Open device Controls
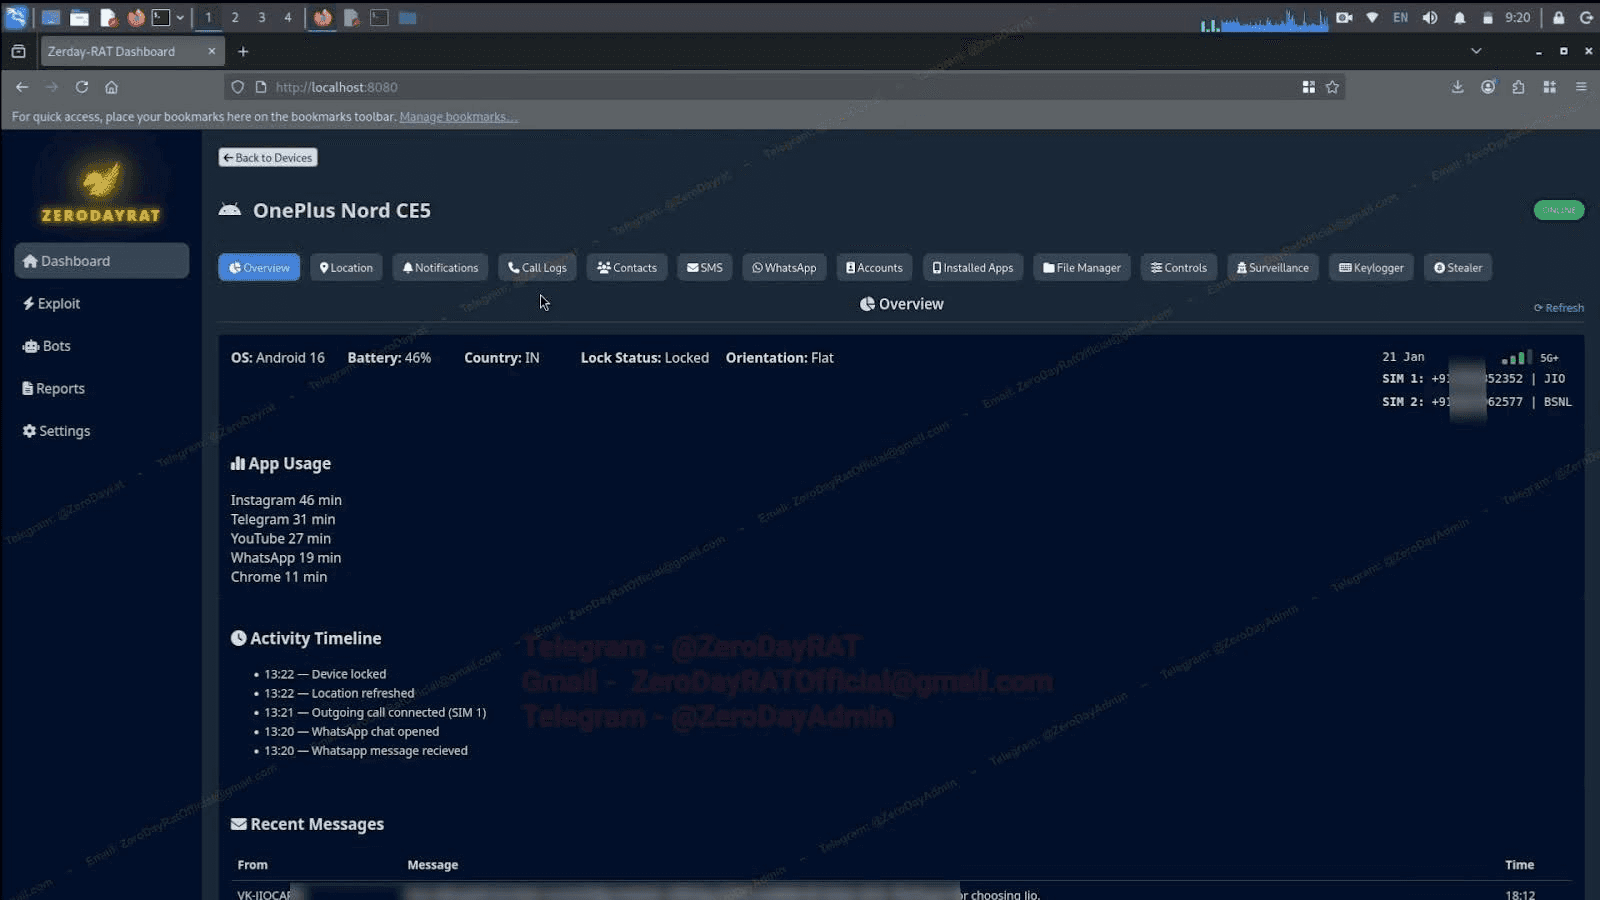Screen dimensions: 1600x900 (x=1178, y=267)
